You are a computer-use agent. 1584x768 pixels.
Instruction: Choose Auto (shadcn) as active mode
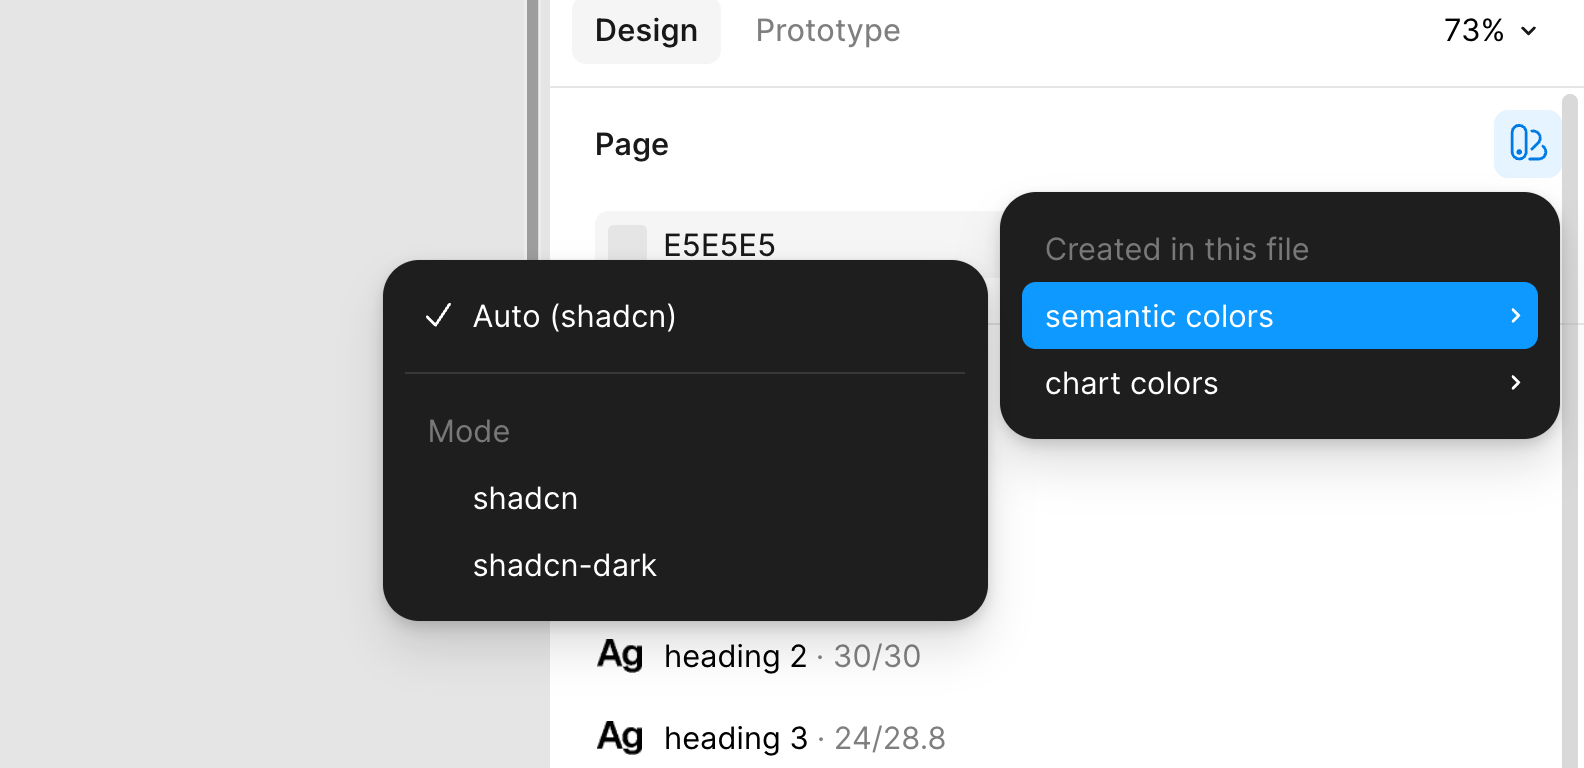tap(575, 316)
